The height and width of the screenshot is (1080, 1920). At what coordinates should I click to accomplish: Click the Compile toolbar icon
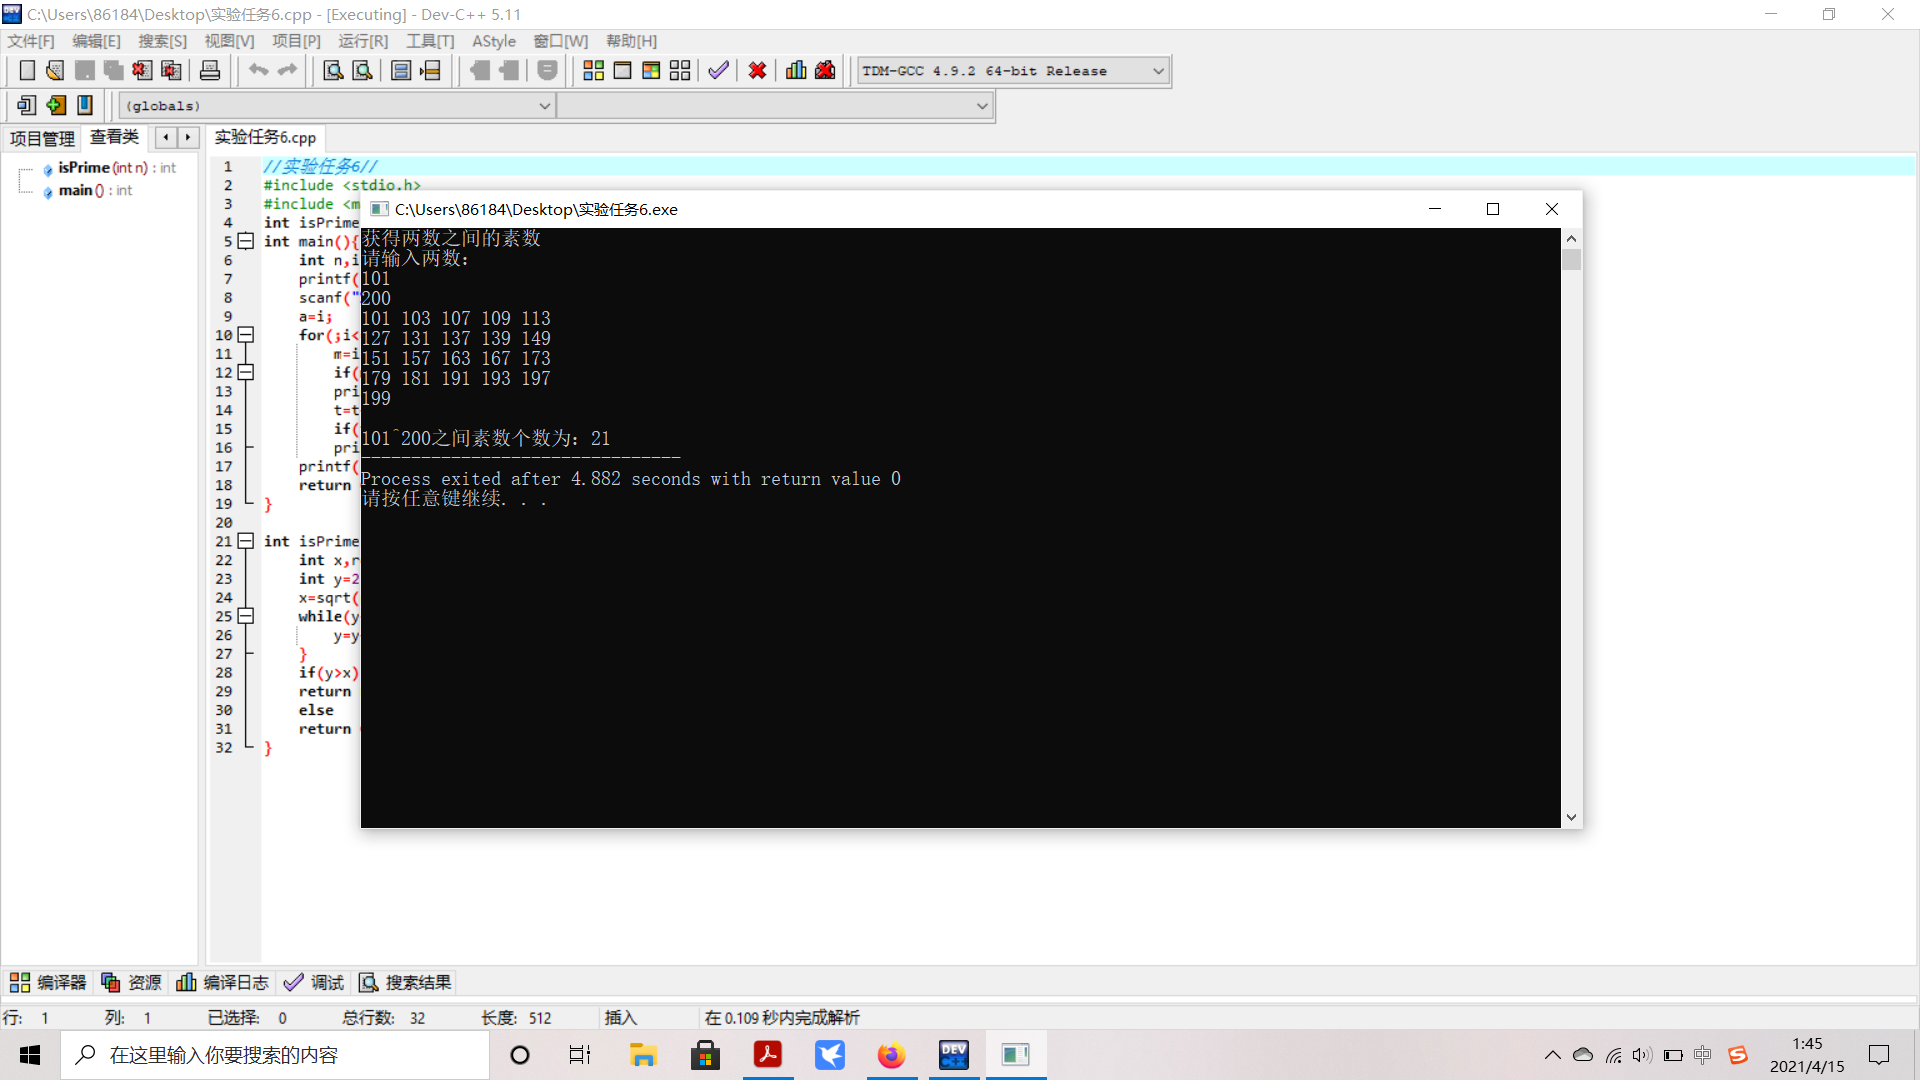(x=594, y=71)
